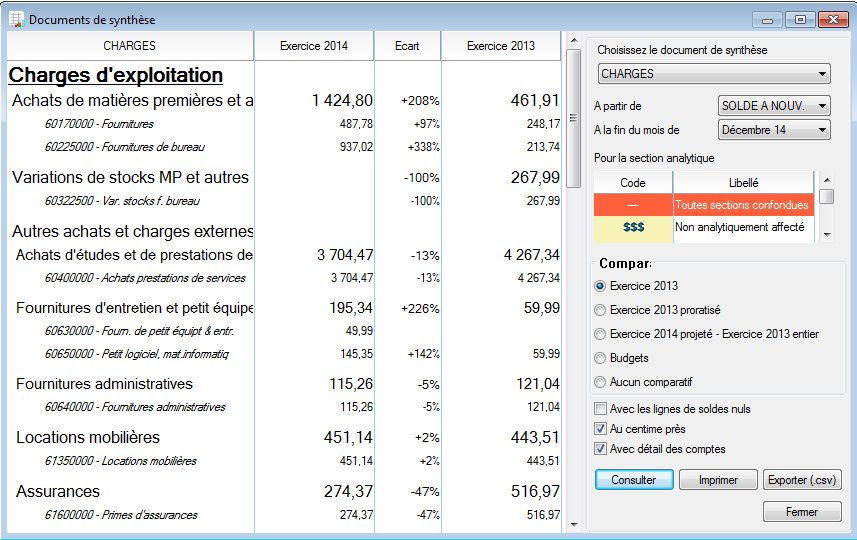857x540 pixels.
Task: Click the Libellé column header
Action: 743,183
